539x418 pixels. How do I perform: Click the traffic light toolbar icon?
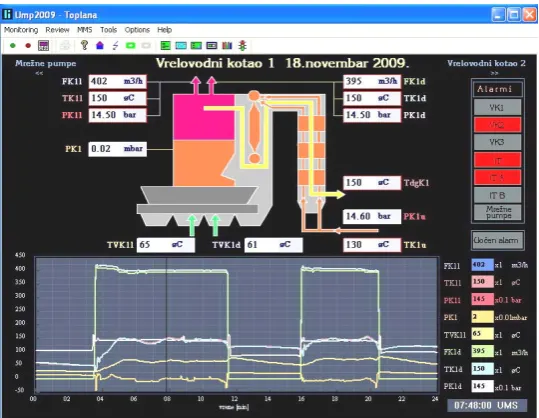click(243, 45)
